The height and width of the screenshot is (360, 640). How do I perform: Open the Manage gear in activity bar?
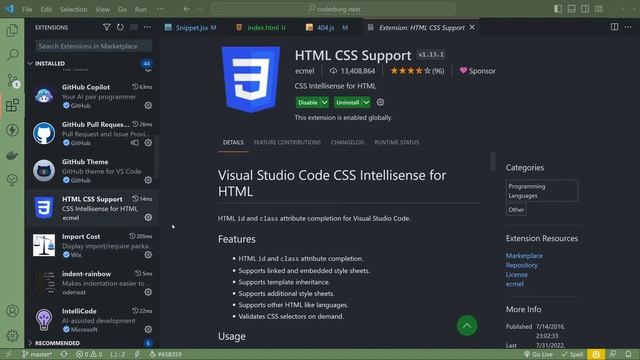[x=12, y=336]
